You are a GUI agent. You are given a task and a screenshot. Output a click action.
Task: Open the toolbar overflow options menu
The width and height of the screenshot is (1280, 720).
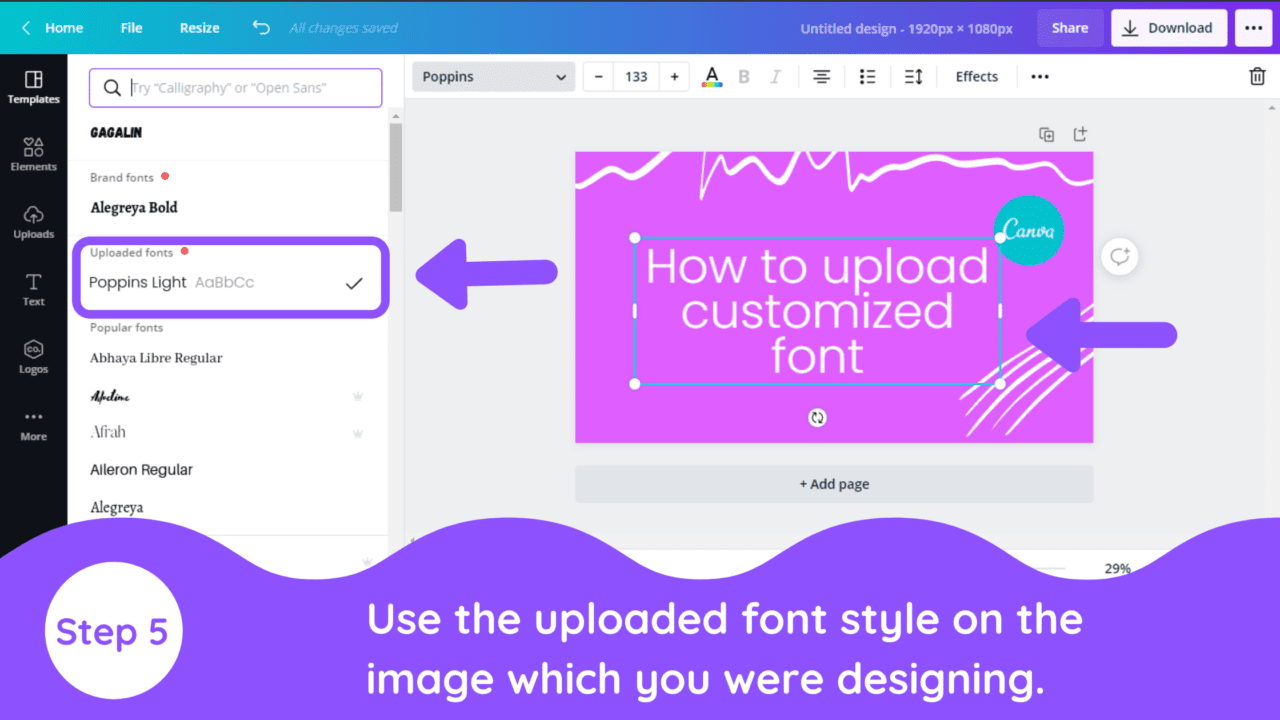point(1039,76)
